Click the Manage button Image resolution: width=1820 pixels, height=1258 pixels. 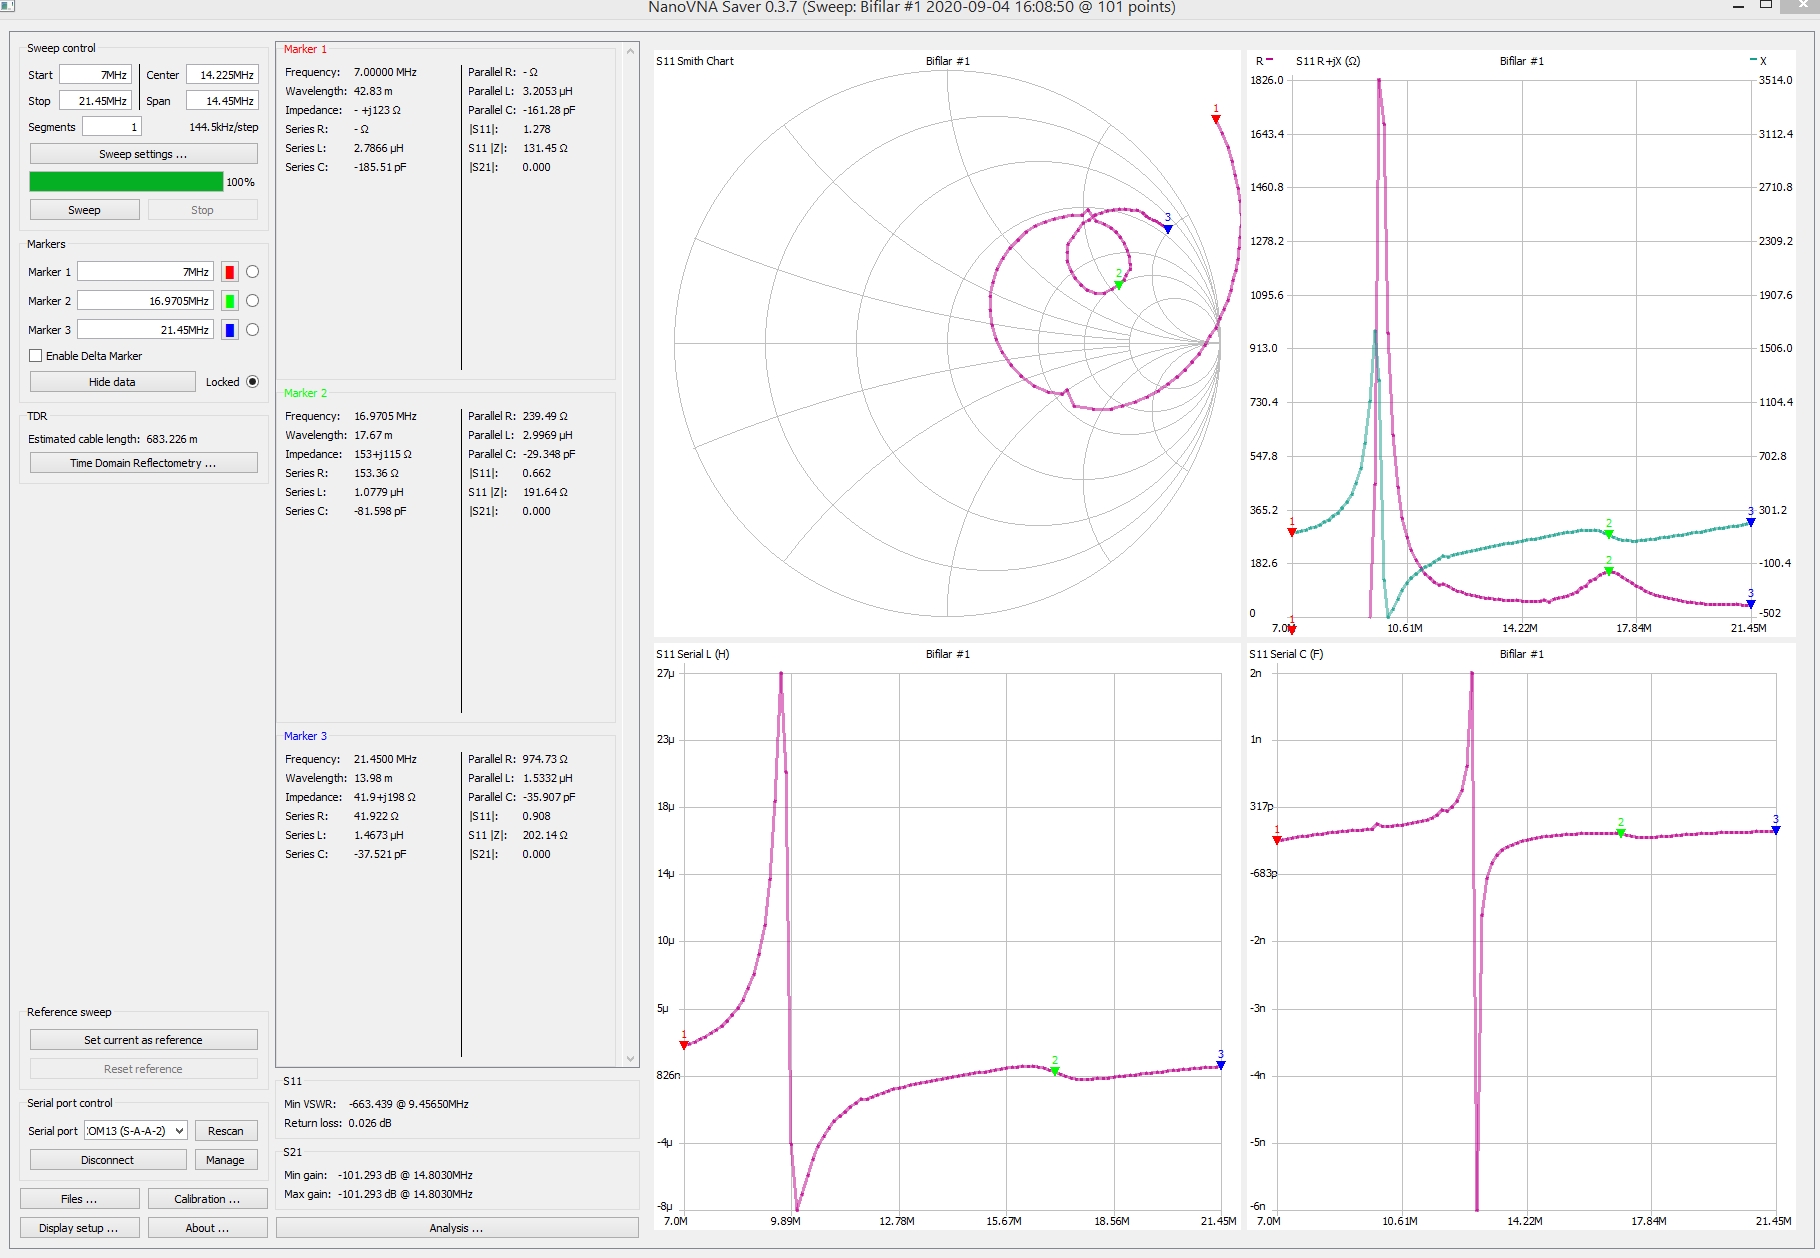point(226,1160)
